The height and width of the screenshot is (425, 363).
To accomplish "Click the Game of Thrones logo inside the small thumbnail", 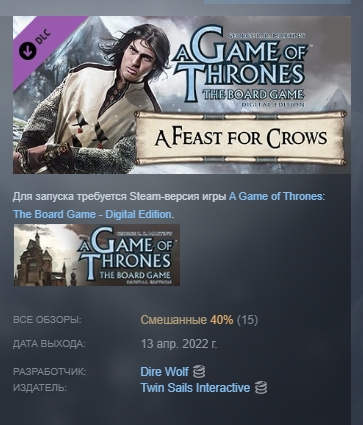I will 125,255.
